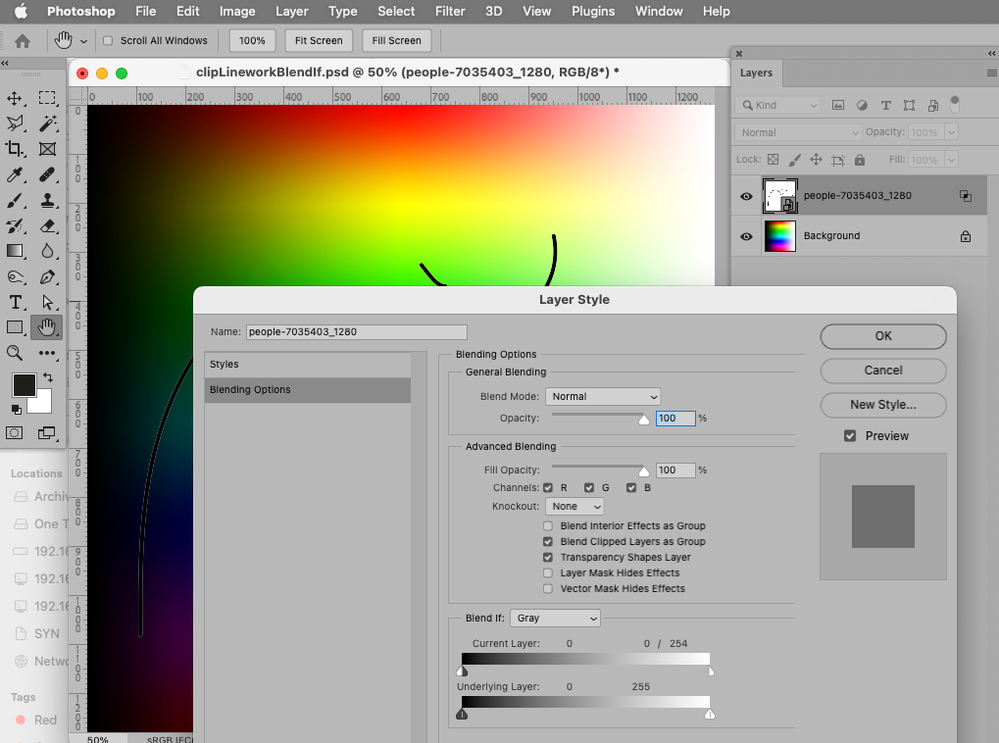The width and height of the screenshot is (999, 743).
Task: Expand the Blend If channel dropdown
Action: 555,619
